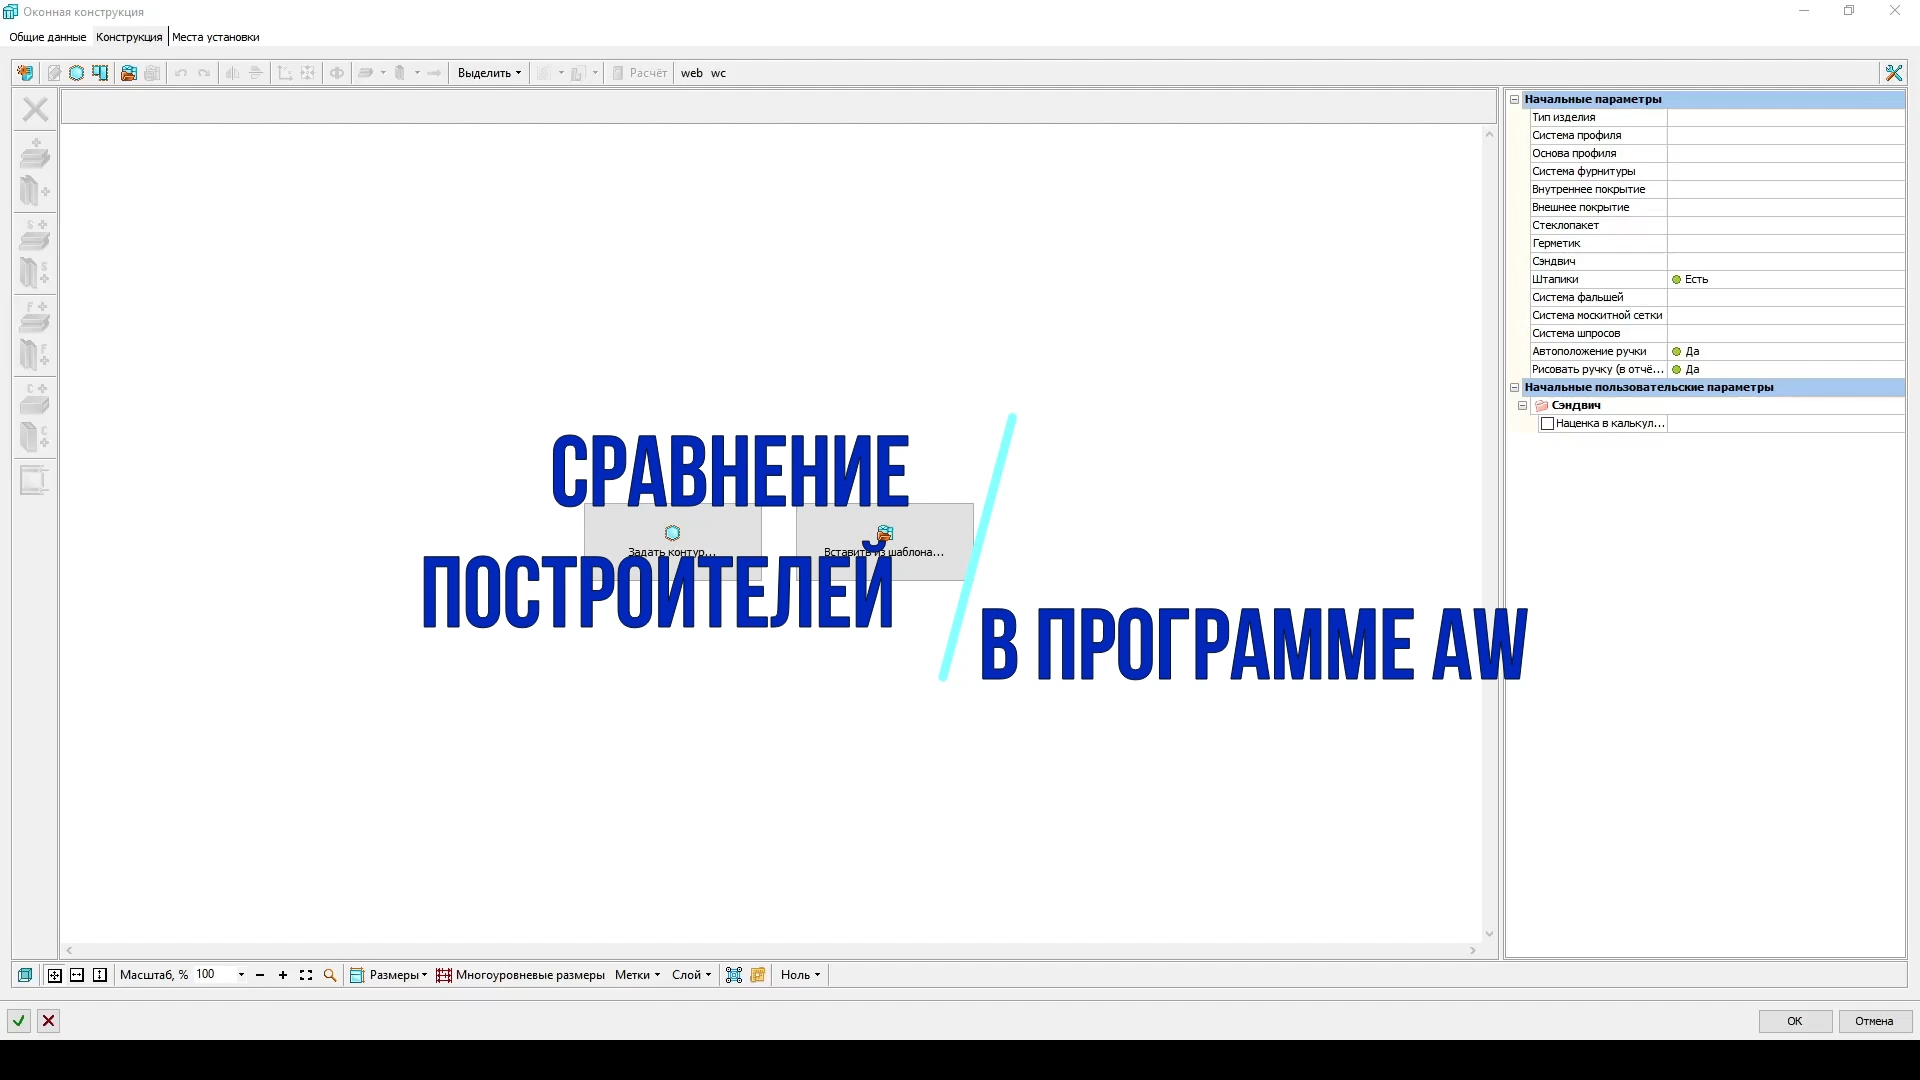Open the settings wrench icon at top right
1920x1080 pixels.
point(1893,73)
